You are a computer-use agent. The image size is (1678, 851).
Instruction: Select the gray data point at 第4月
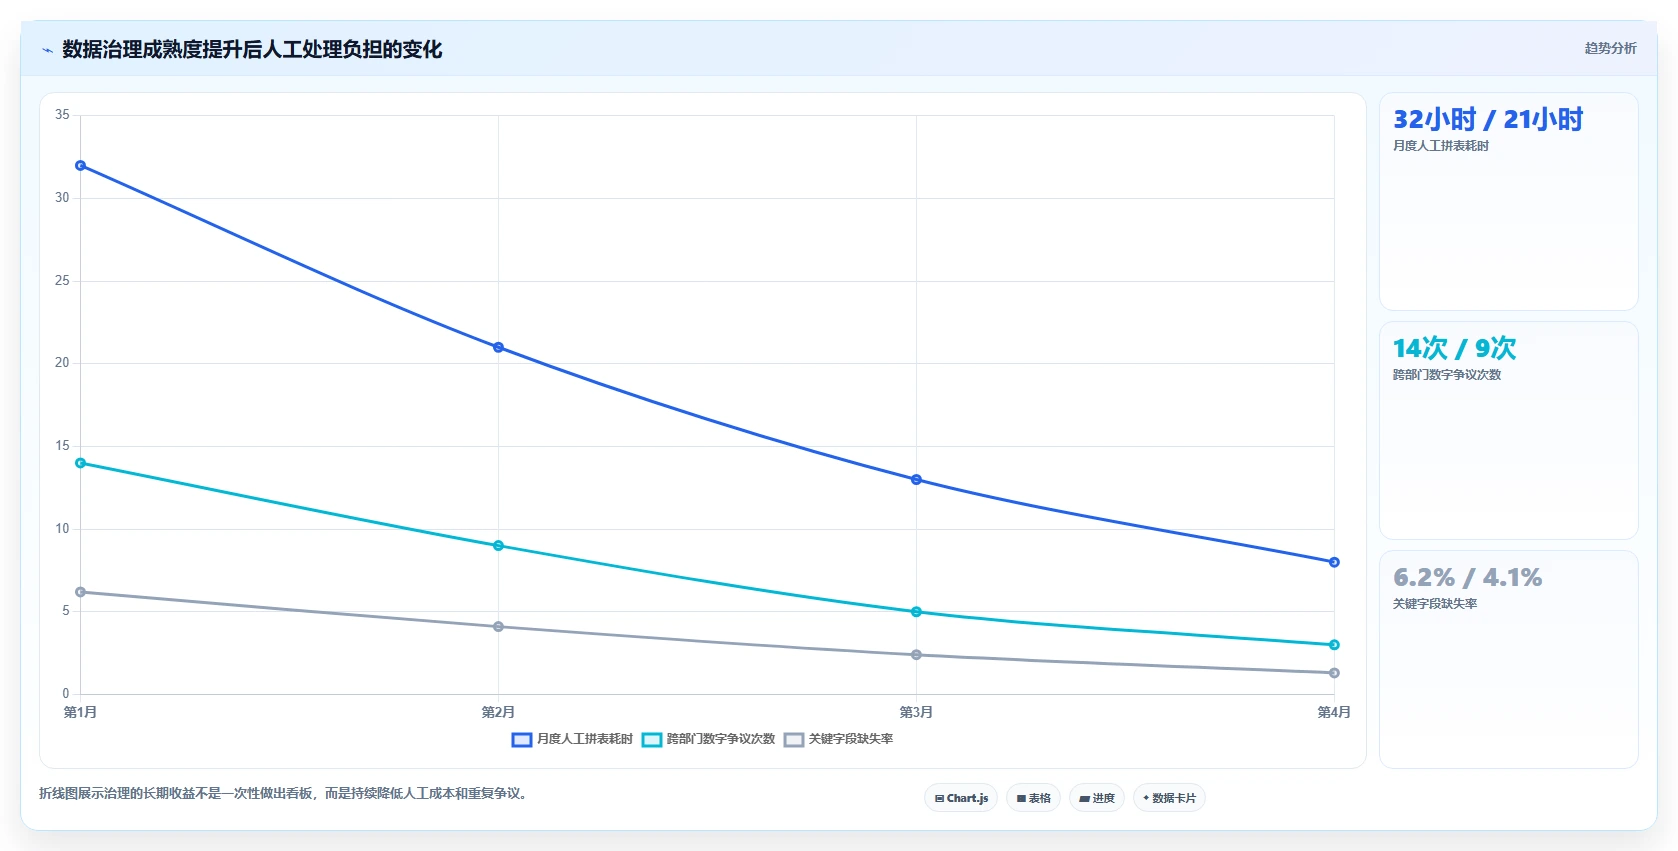(x=1334, y=673)
